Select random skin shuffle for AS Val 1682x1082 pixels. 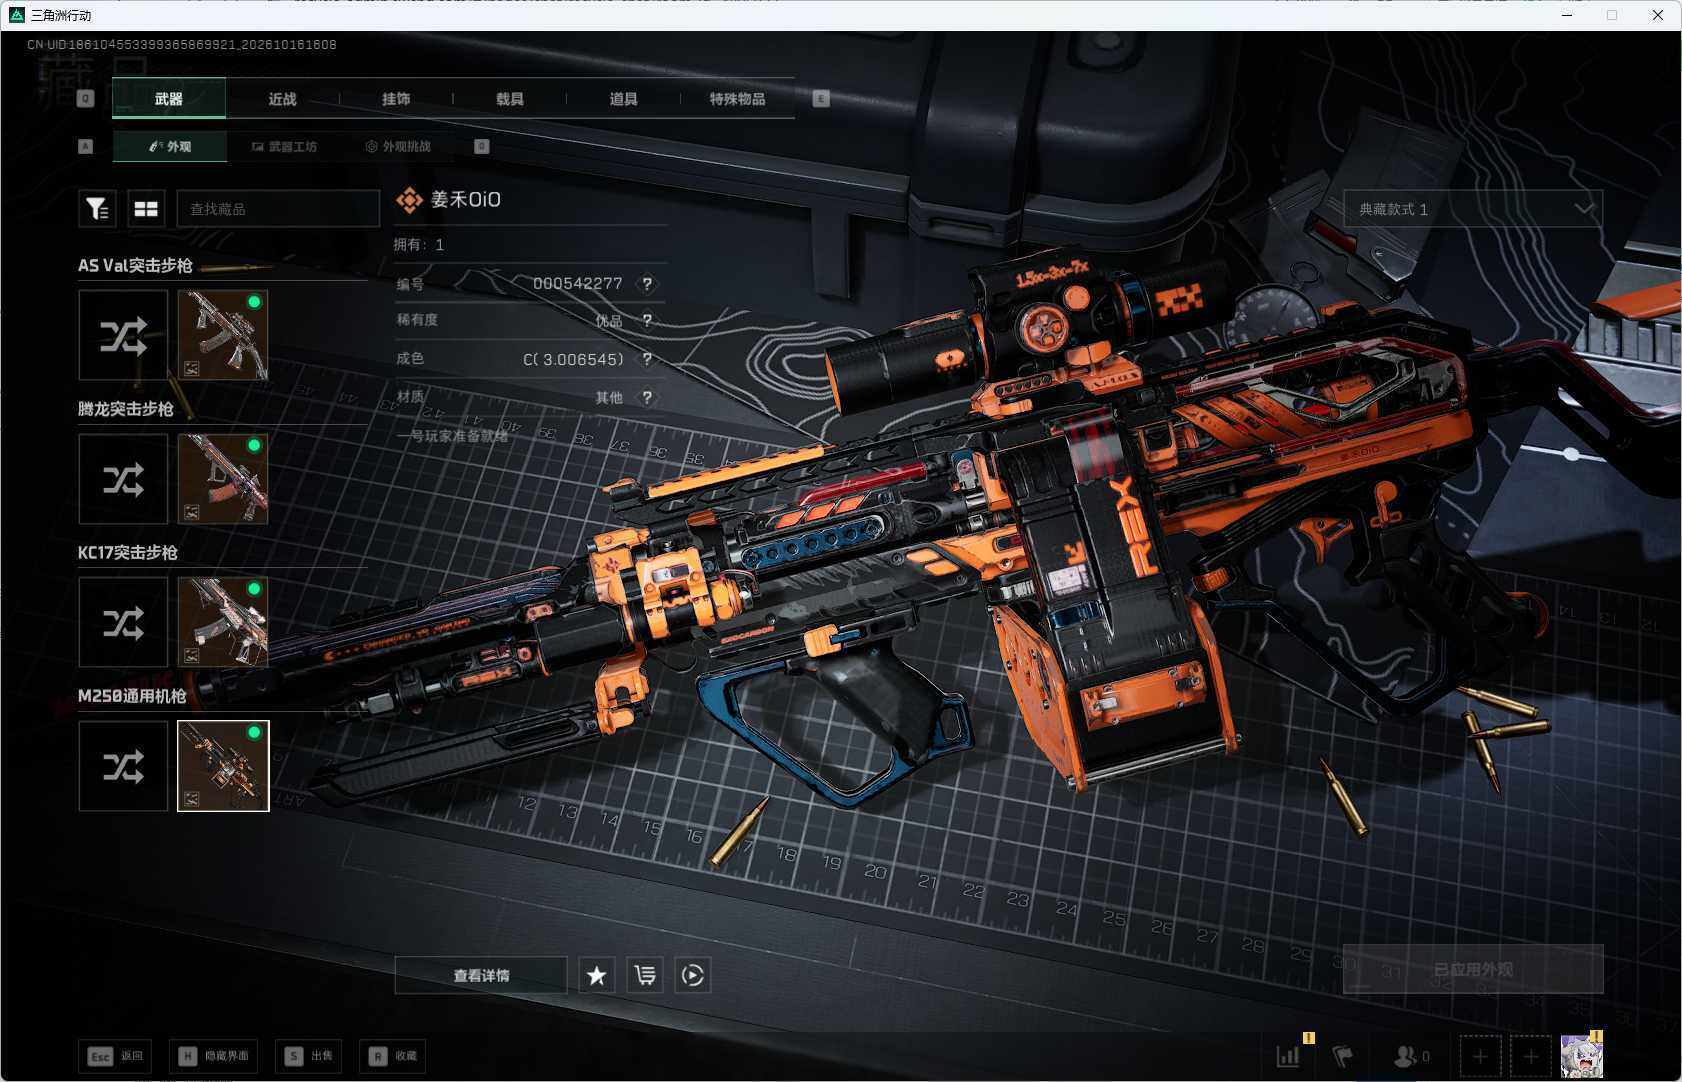click(x=123, y=335)
